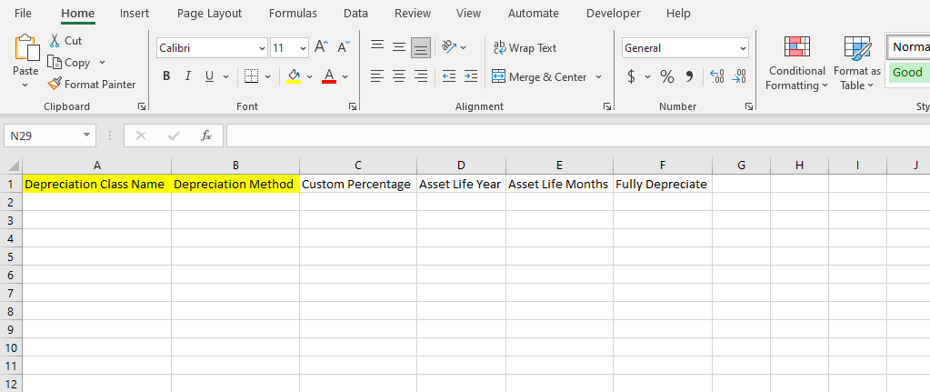Apply the Good cell style
930x392 pixels.
(908, 72)
